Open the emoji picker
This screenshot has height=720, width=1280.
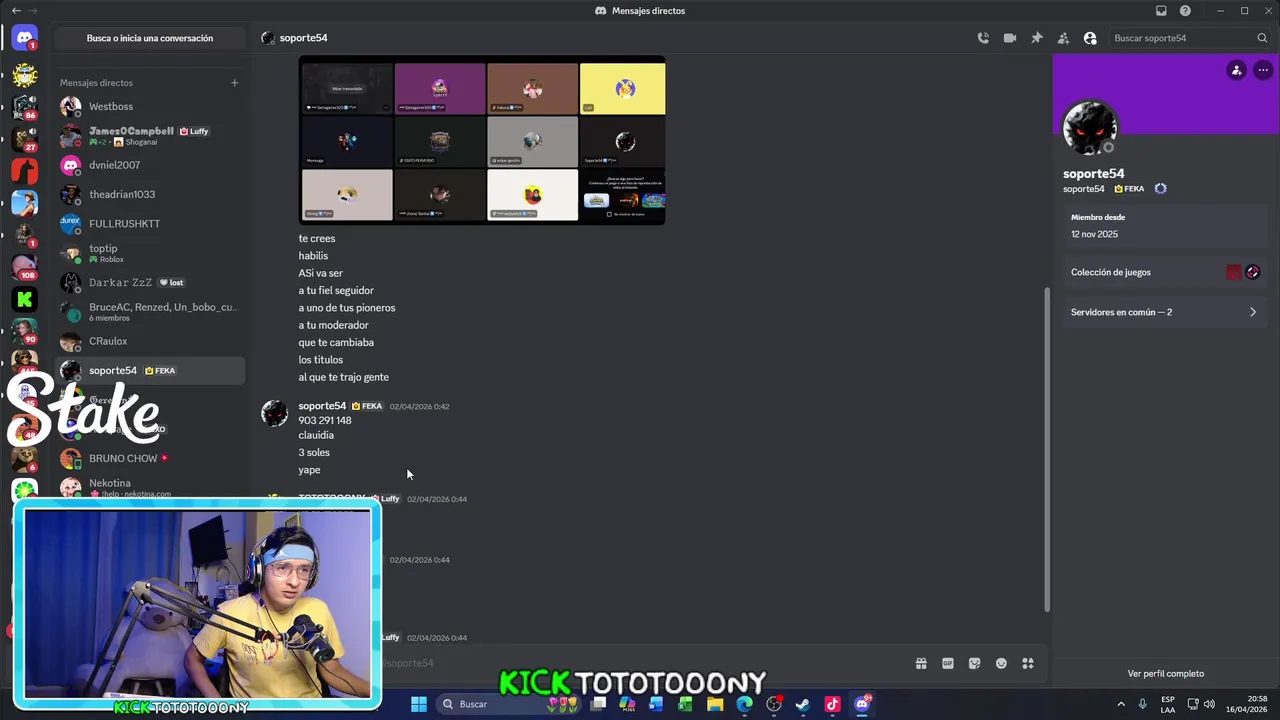[1001, 663]
